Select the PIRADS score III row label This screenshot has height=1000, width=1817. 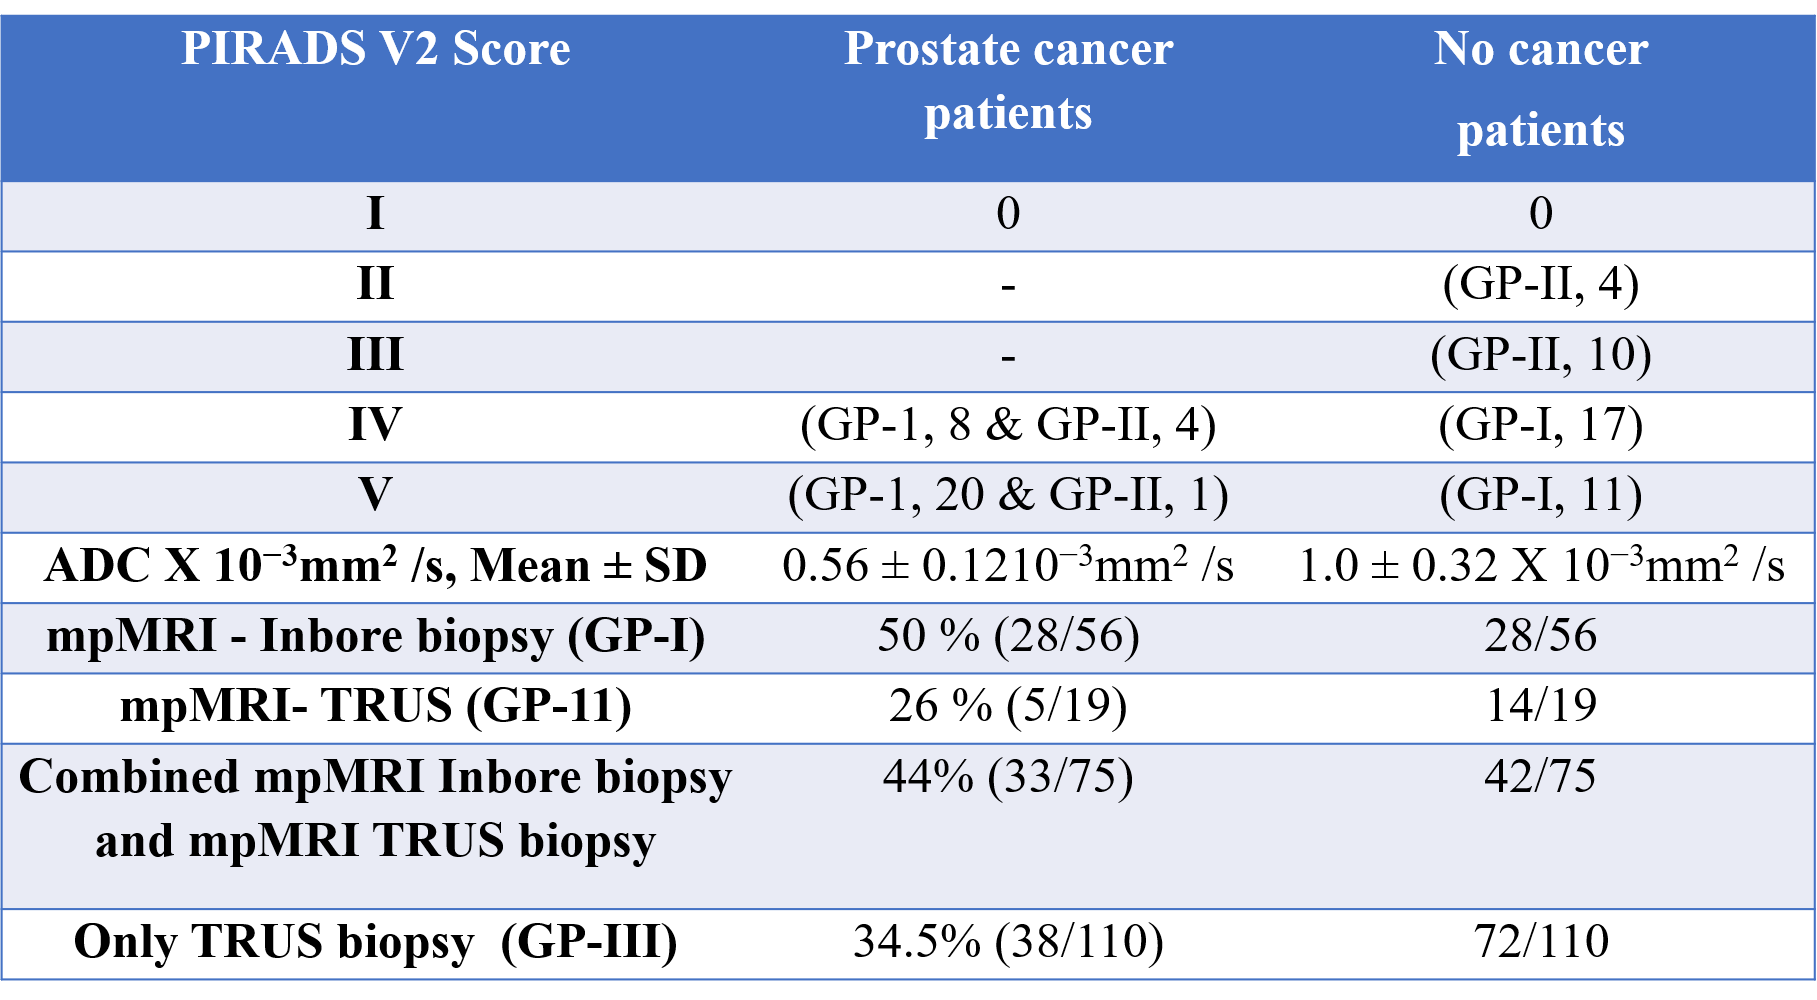pos(375,355)
